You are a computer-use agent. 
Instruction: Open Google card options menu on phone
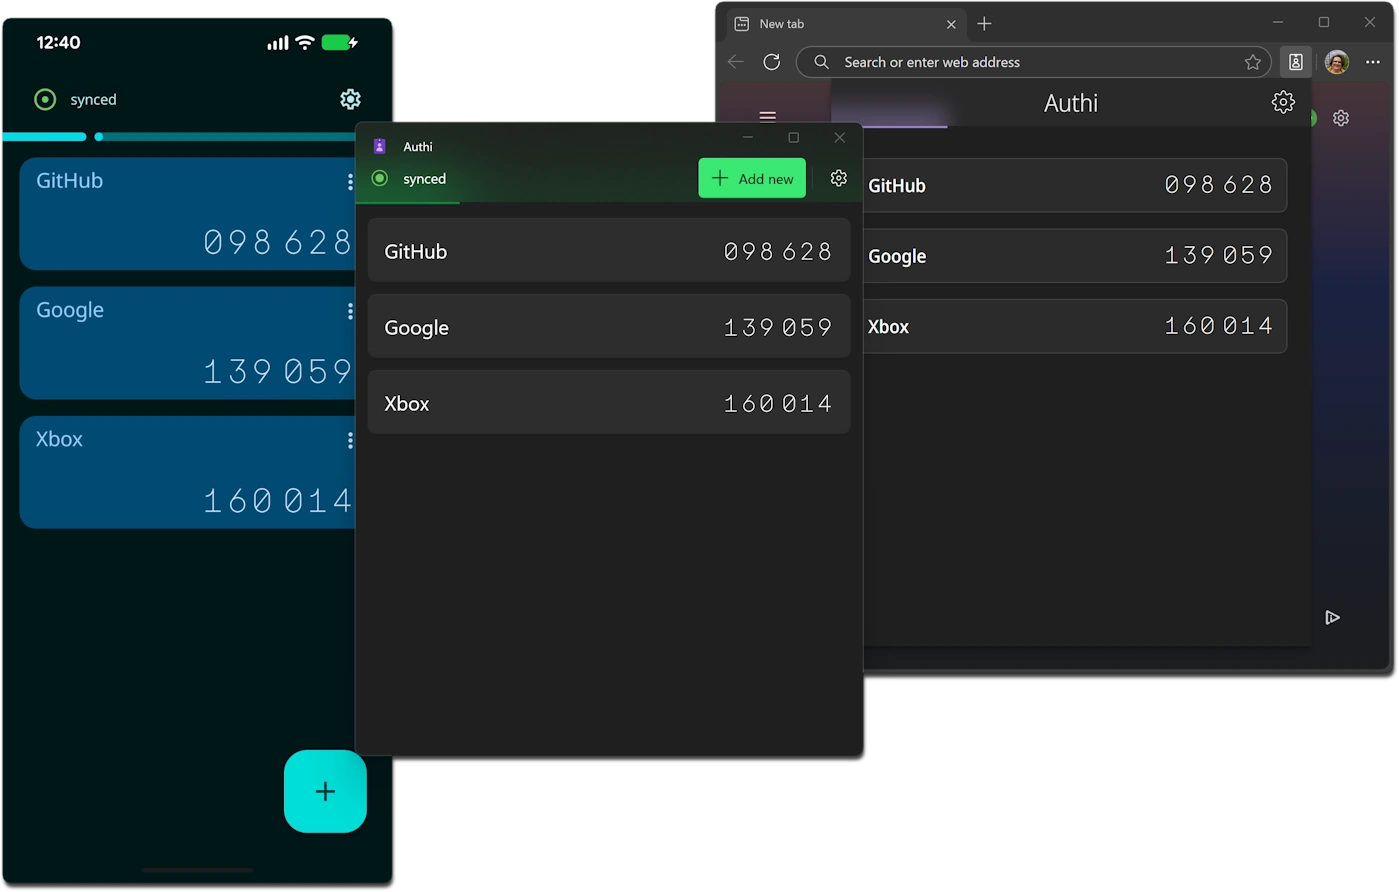coord(350,311)
